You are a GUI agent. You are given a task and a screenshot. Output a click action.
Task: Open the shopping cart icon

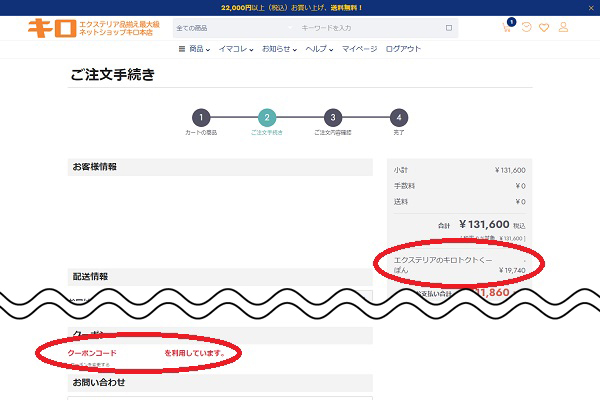(x=507, y=27)
